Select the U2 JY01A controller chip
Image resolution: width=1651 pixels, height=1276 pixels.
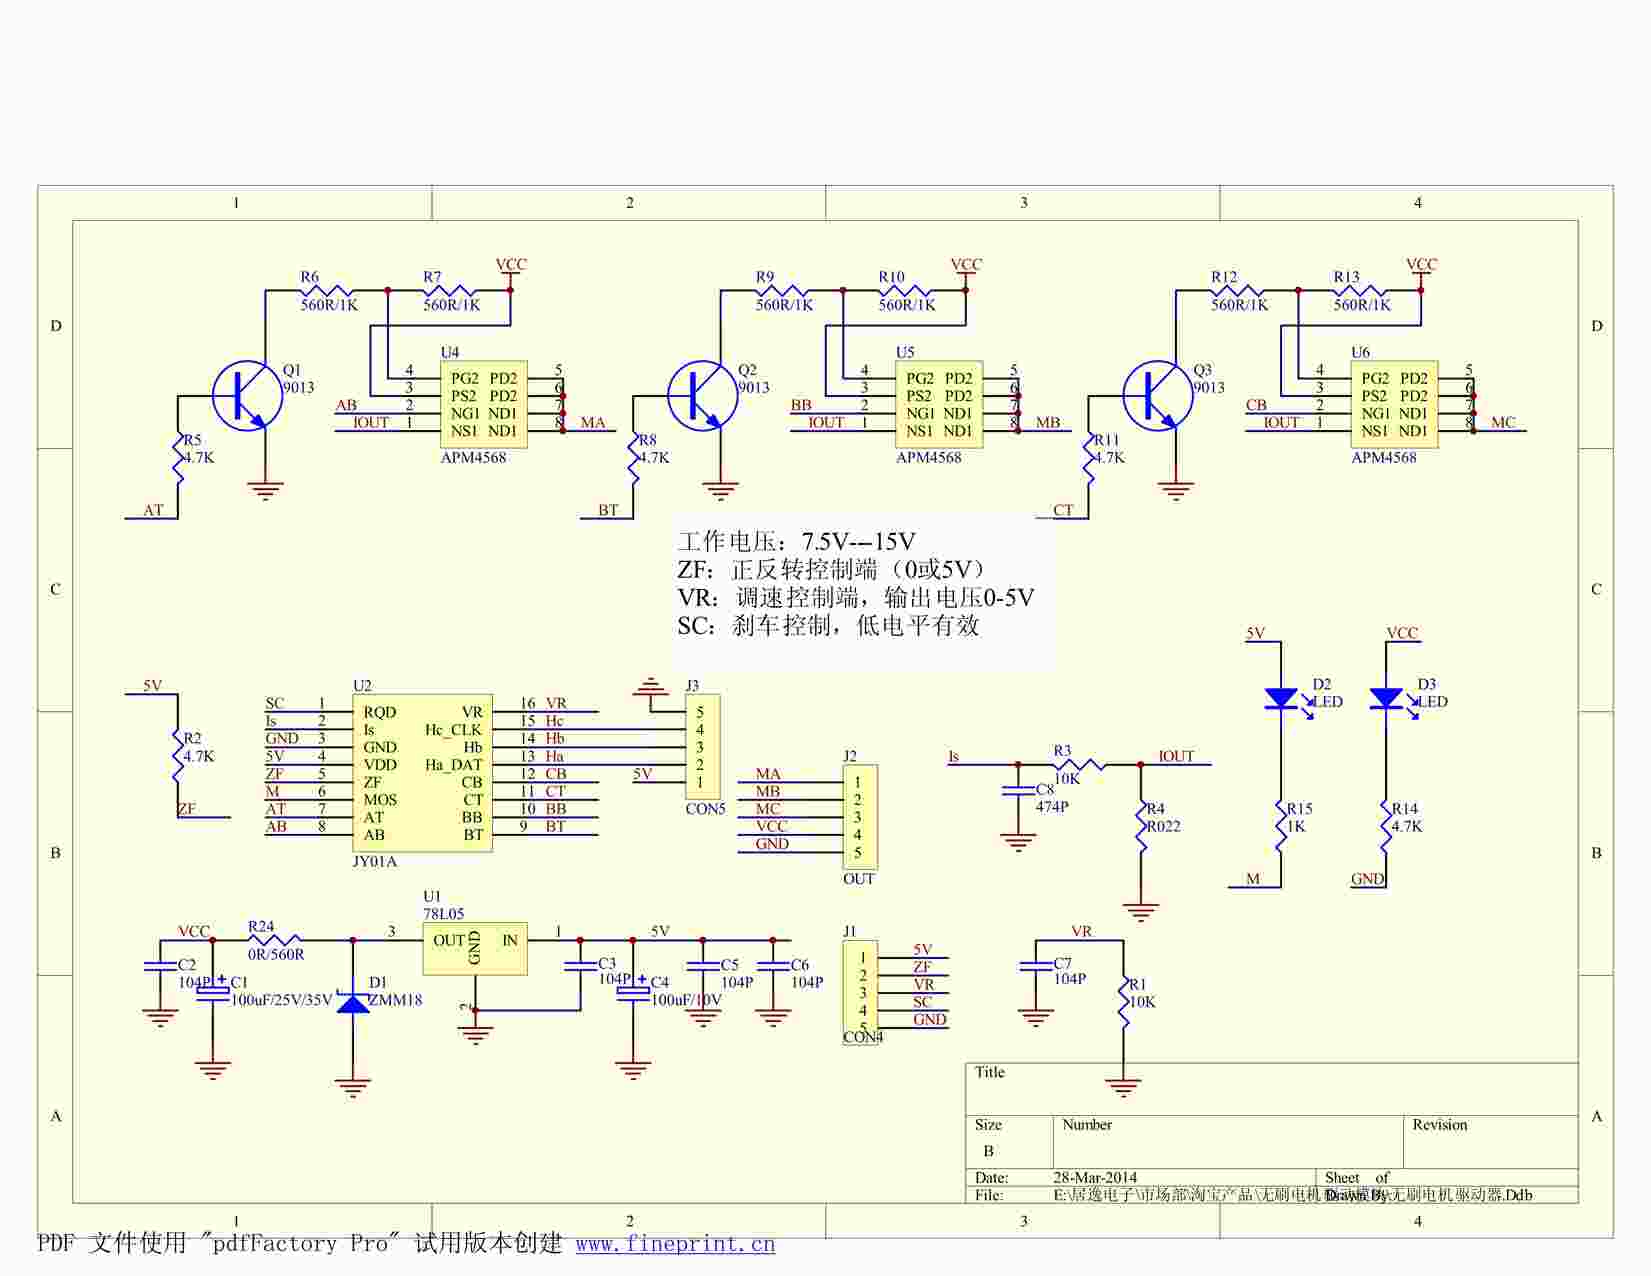pyautogui.click(x=422, y=773)
